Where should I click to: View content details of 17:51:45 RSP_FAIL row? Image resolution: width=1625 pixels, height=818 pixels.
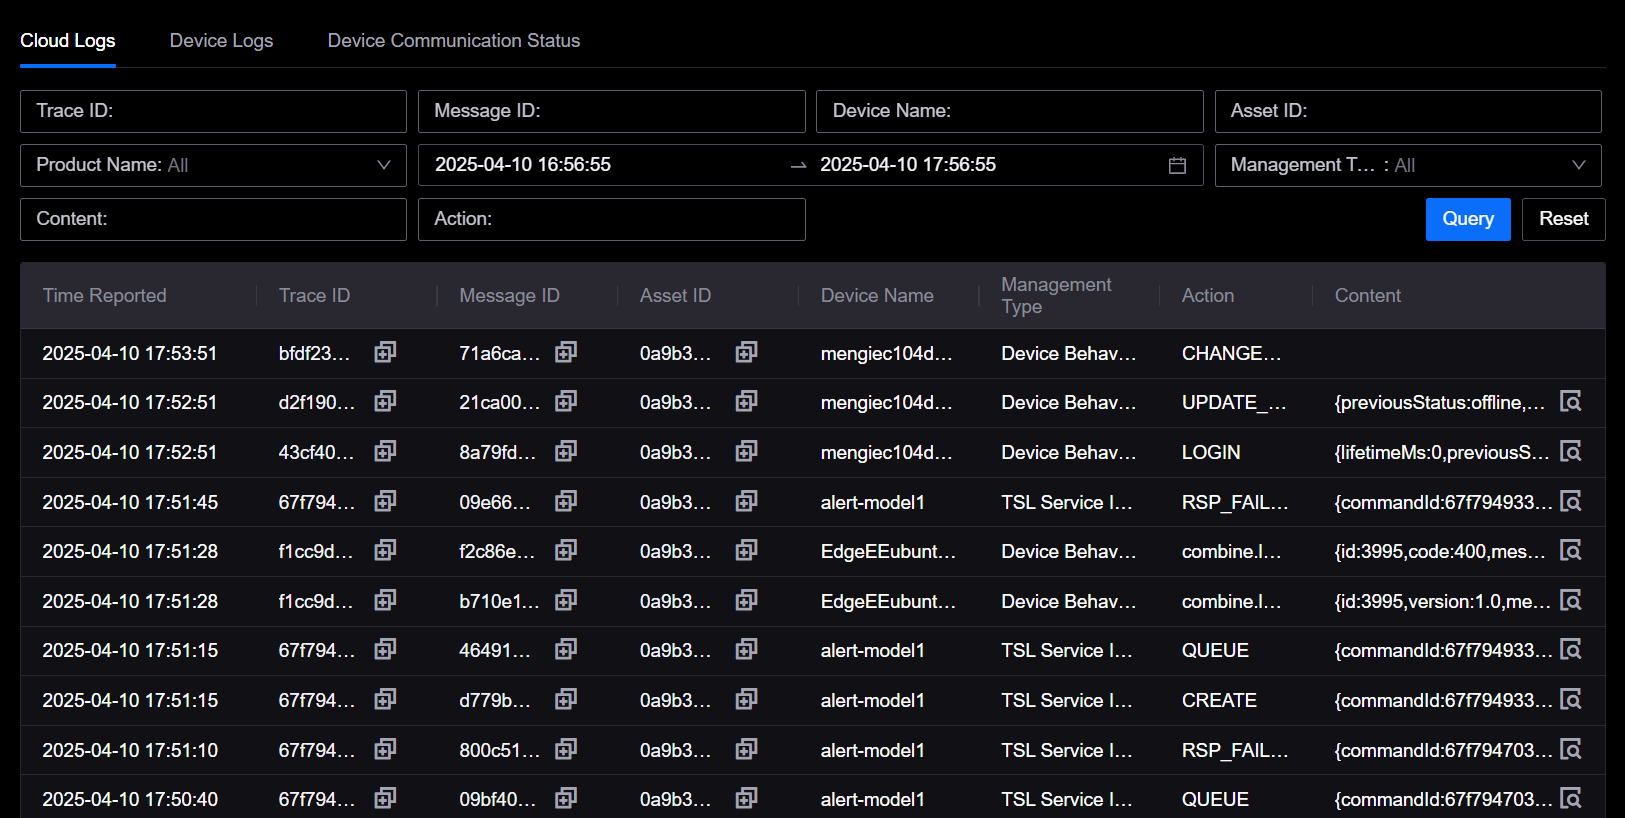pos(1571,502)
